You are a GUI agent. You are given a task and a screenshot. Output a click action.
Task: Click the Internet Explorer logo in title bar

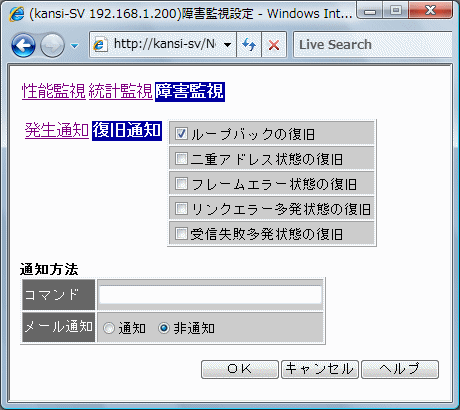[x=17, y=14]
